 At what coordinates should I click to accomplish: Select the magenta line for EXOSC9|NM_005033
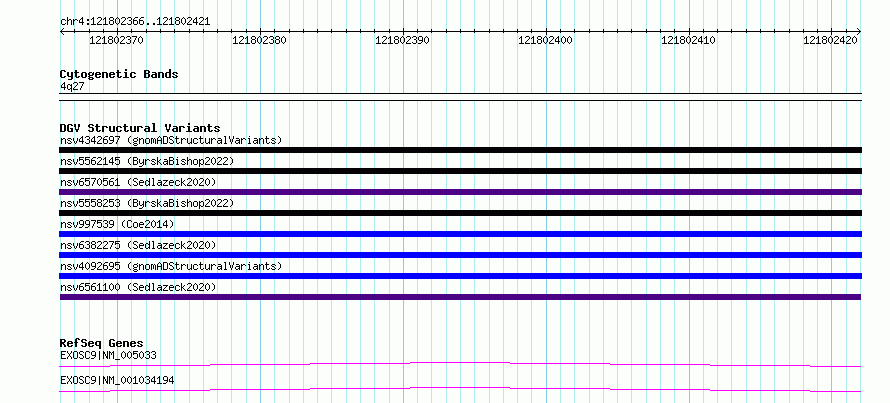pyautogui.click(x=460, y=364)
